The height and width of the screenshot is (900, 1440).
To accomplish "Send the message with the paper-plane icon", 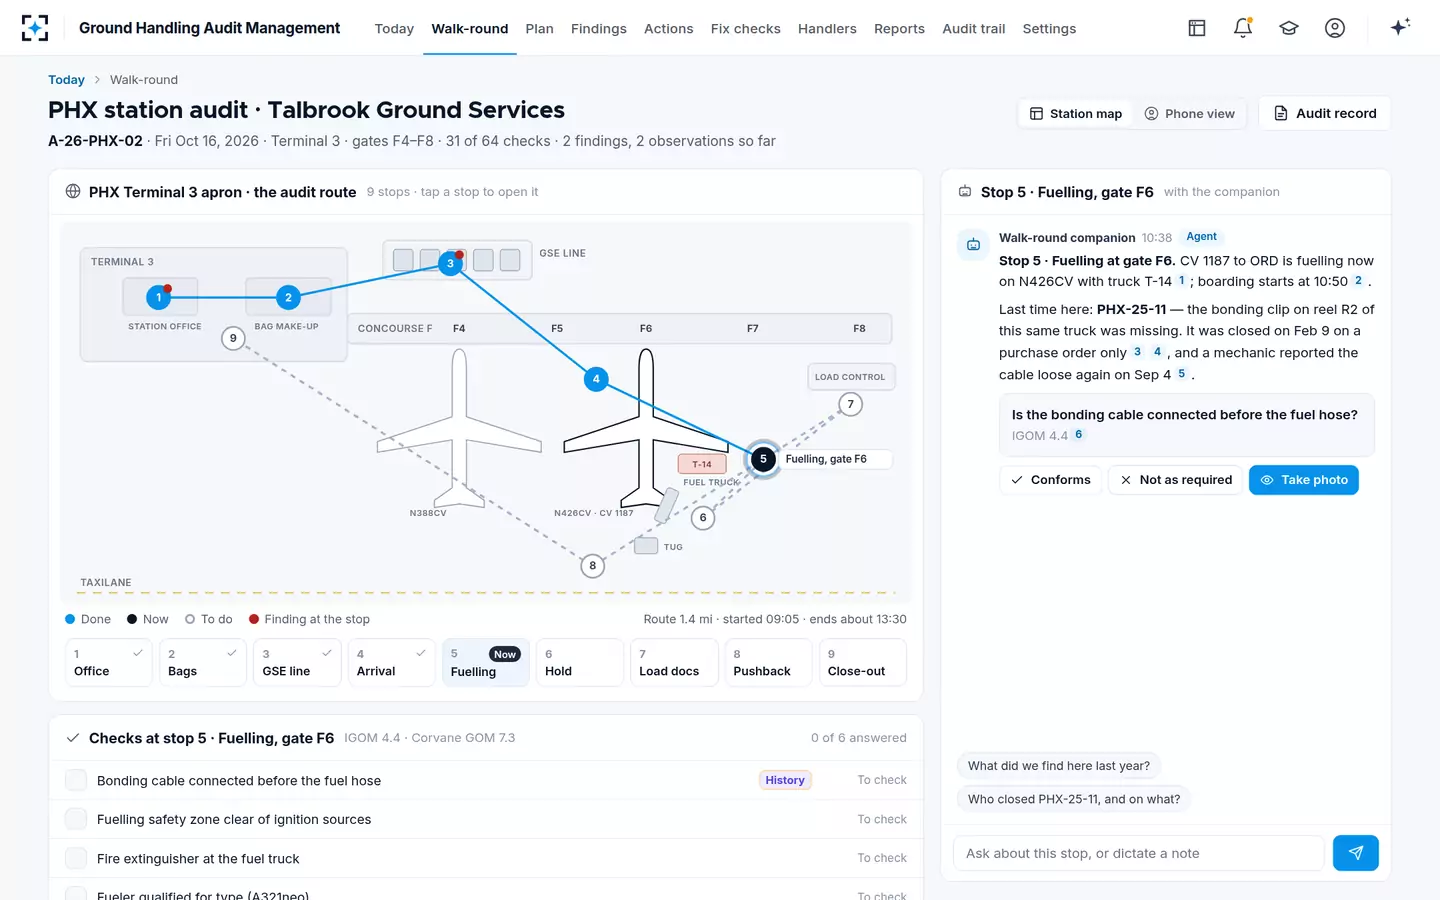I will [x=1356, y=853].
